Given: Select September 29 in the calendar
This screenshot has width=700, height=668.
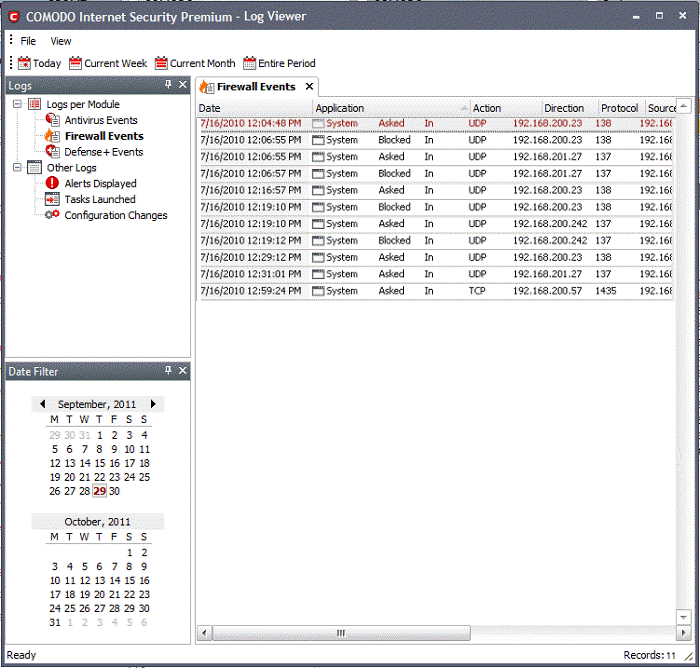Looking at the screenshot, I should point(100,491).
